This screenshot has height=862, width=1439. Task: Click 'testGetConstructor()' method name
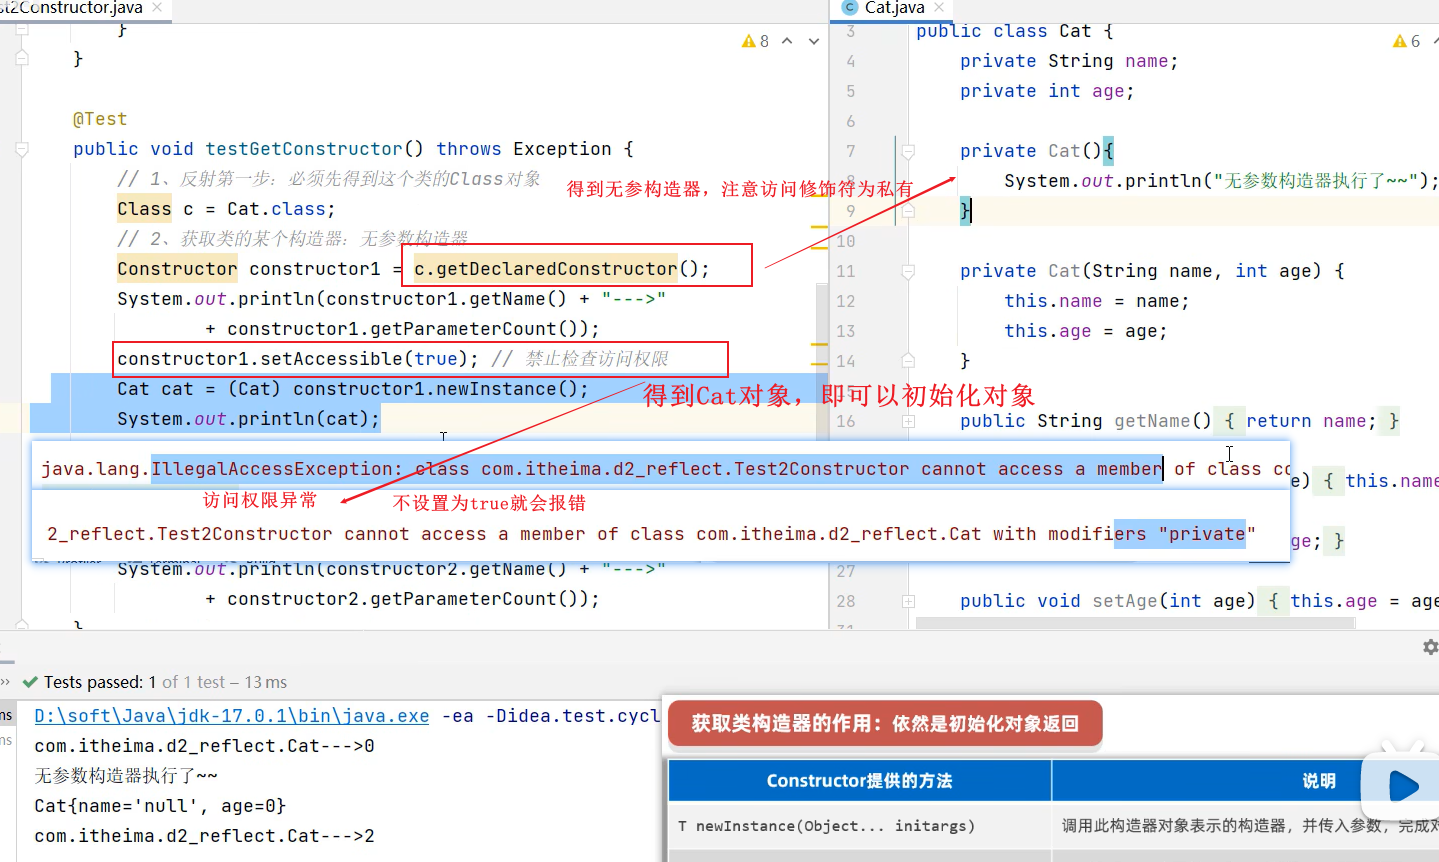[x=314, y=149]
